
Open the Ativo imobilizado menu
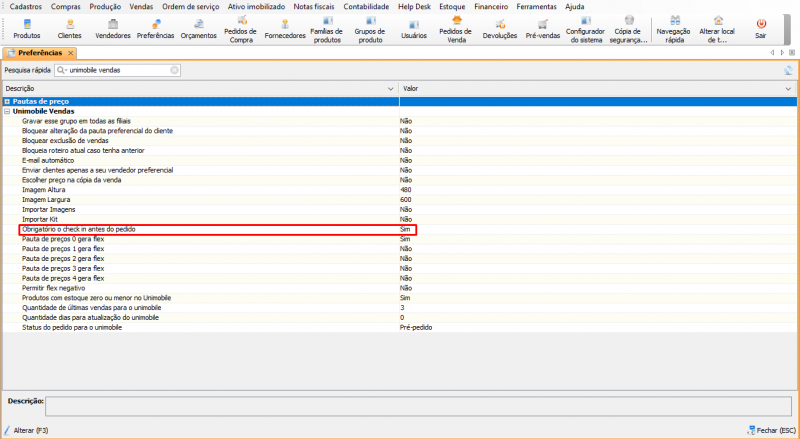point(256,7)
